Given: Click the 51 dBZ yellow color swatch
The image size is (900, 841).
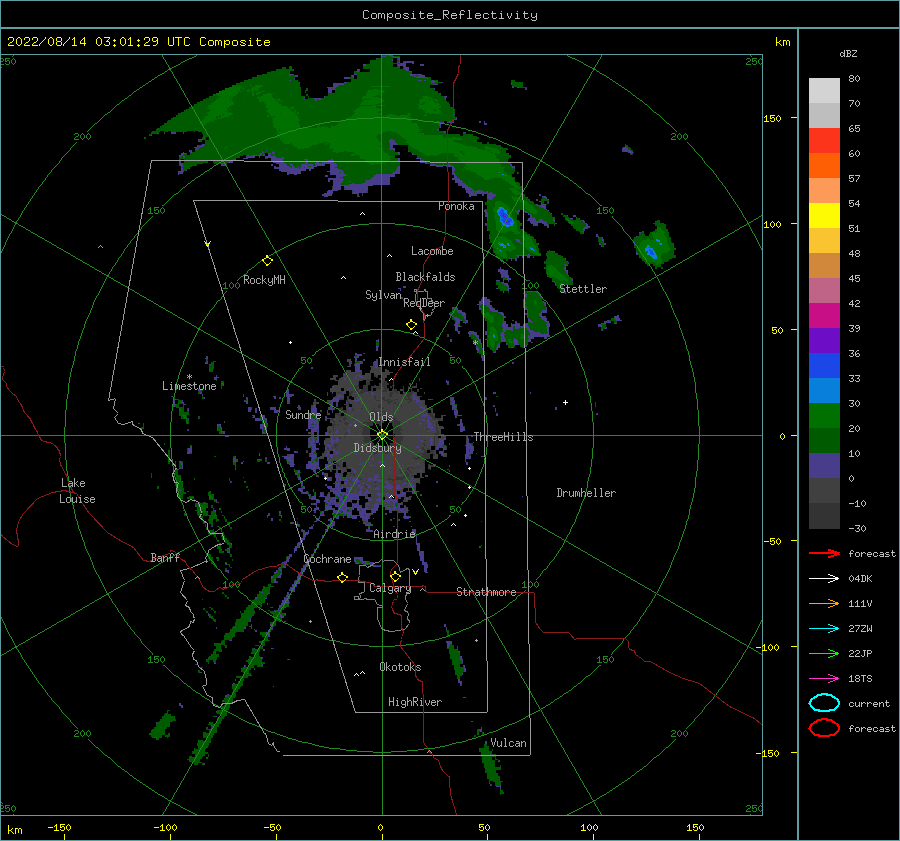Looking at the screenshot, I should 824,215.
